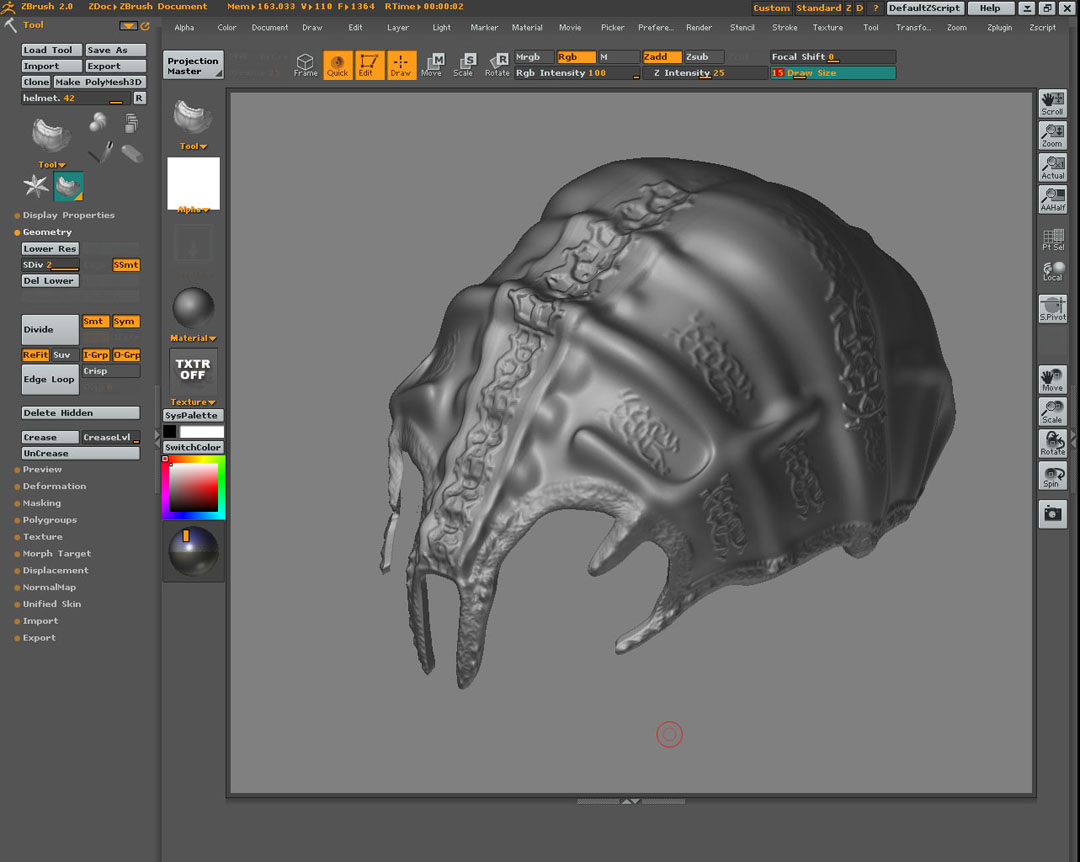Viewport: 1080px width, 862px height.
Task: Expand the Deformation subpalette
Action: click(54, 486)
